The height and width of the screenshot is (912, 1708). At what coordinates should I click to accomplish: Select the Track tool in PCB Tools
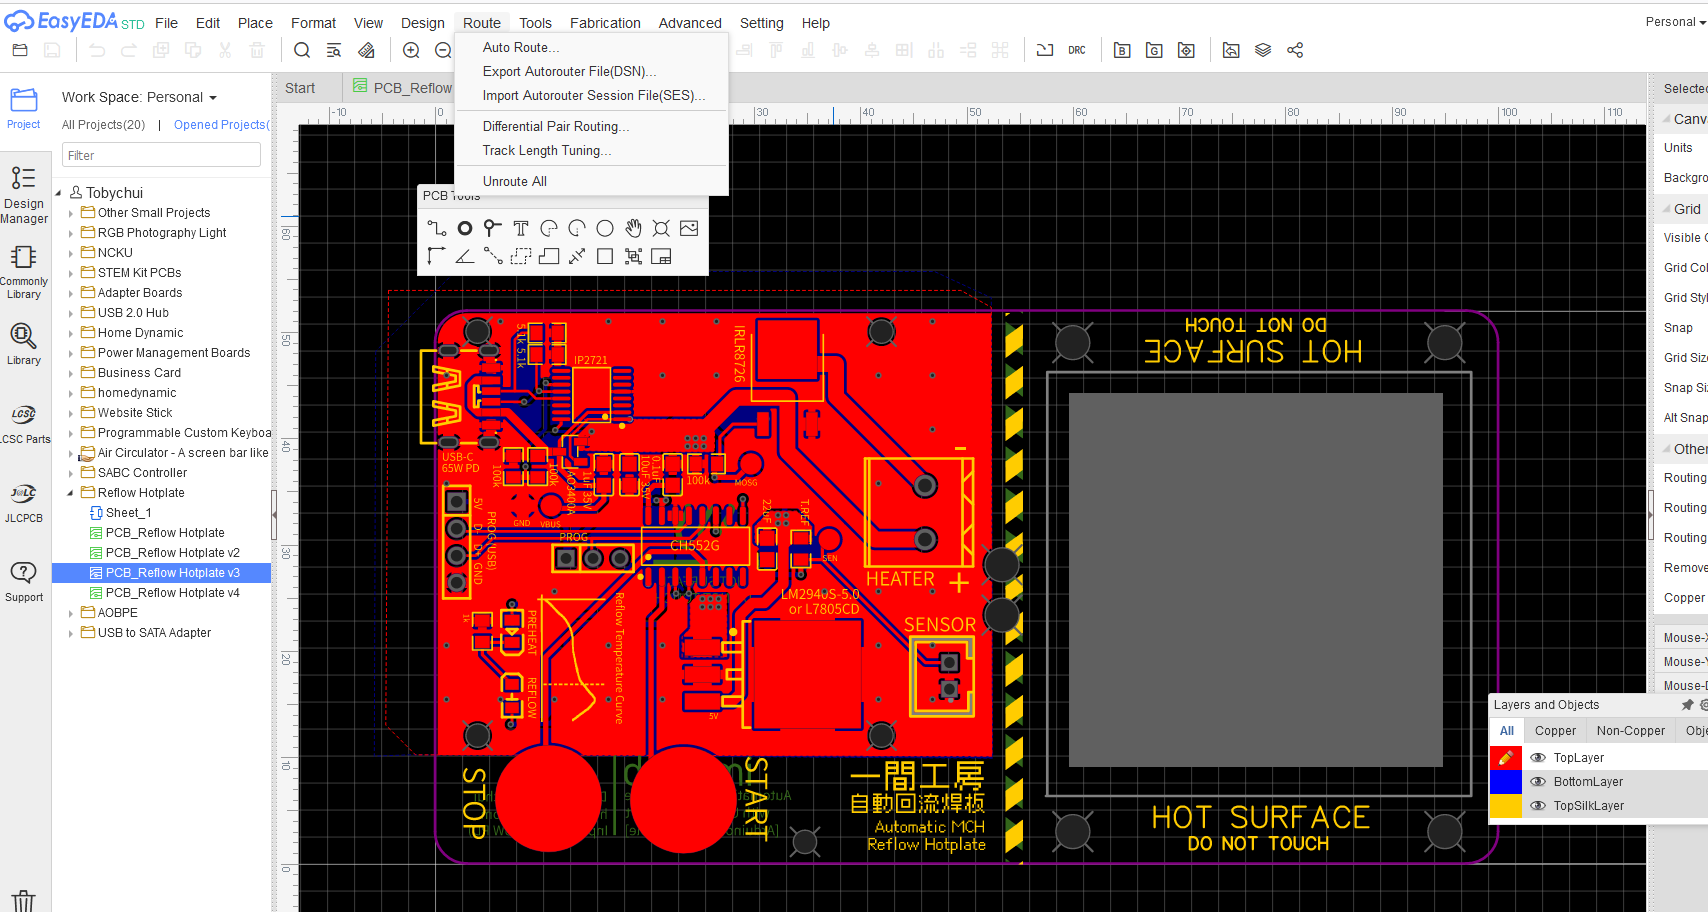point(436,228)
